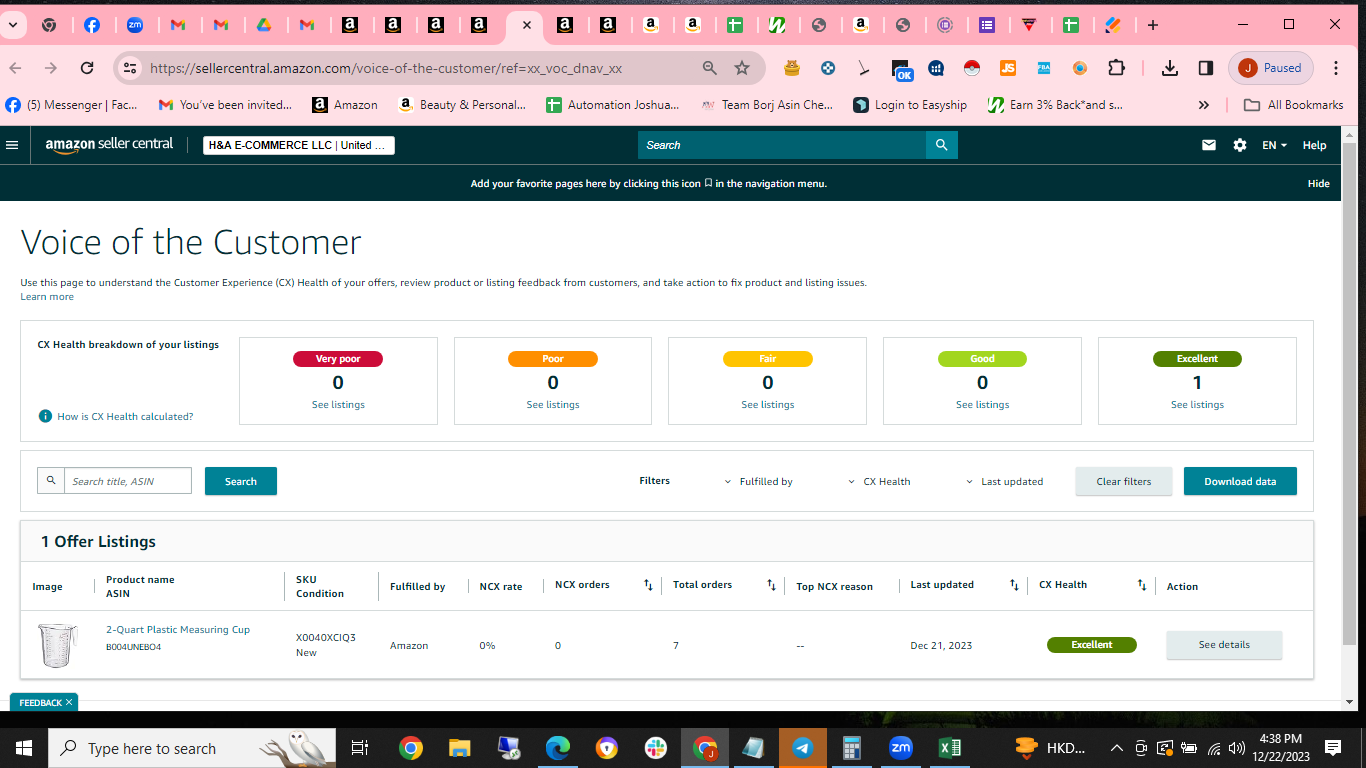
Task: Click the Learn more link
Action: (x=47, y=297)
